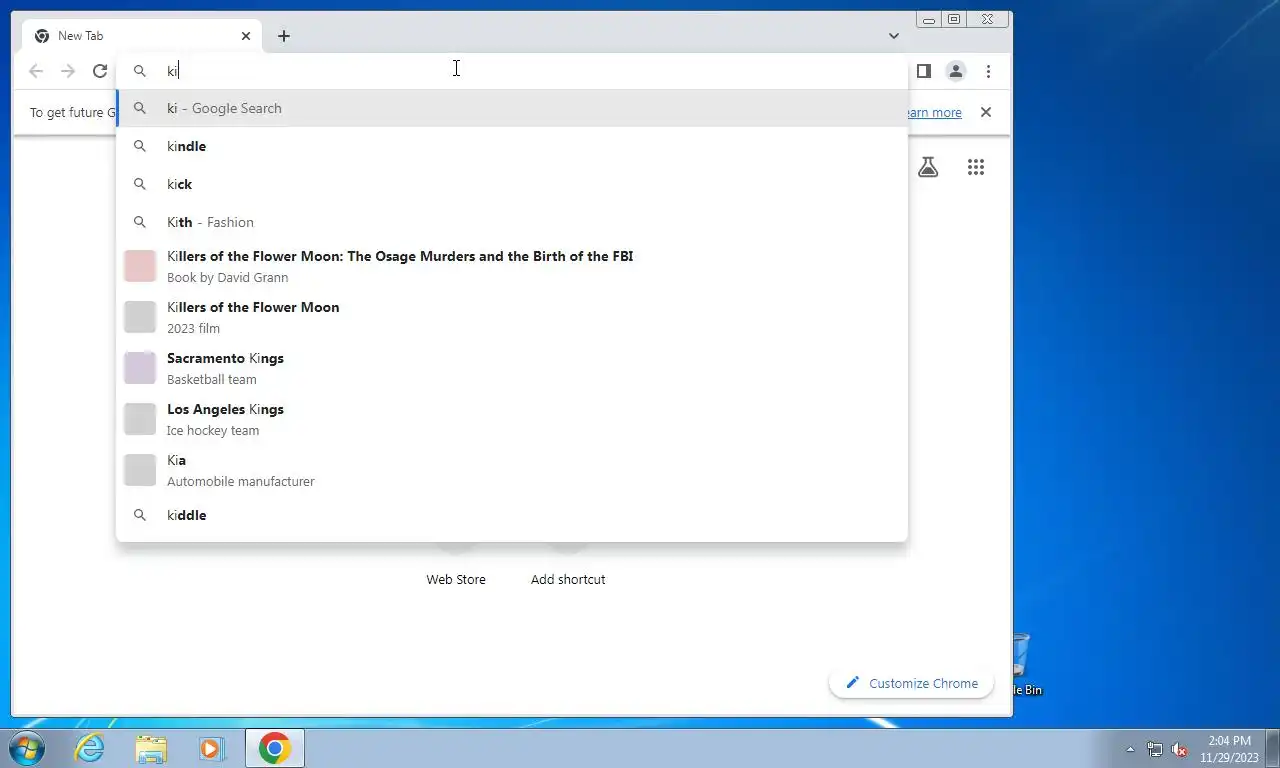The image size is (1280, 768).
Task: Select Killers of the Flower Moon 2023 film
Action: click(512, 317)
